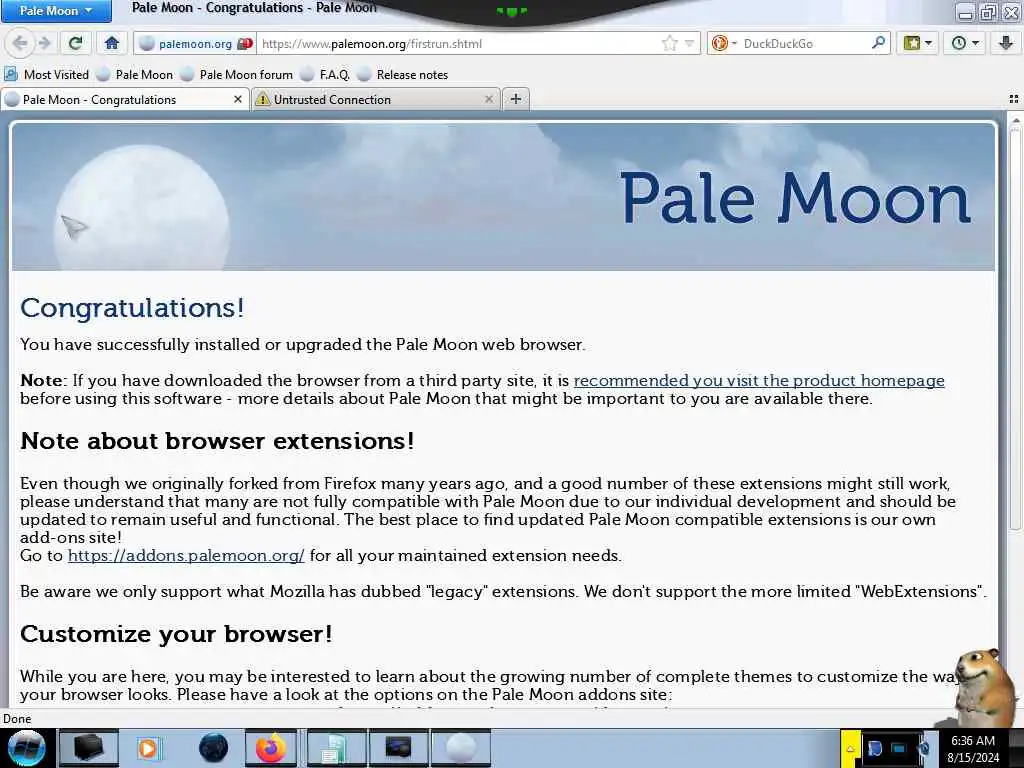Image resolution: width=1024 pixels, height=768 pixels.
Task: Open the green document taskbar icon
Action: [336, 748]
